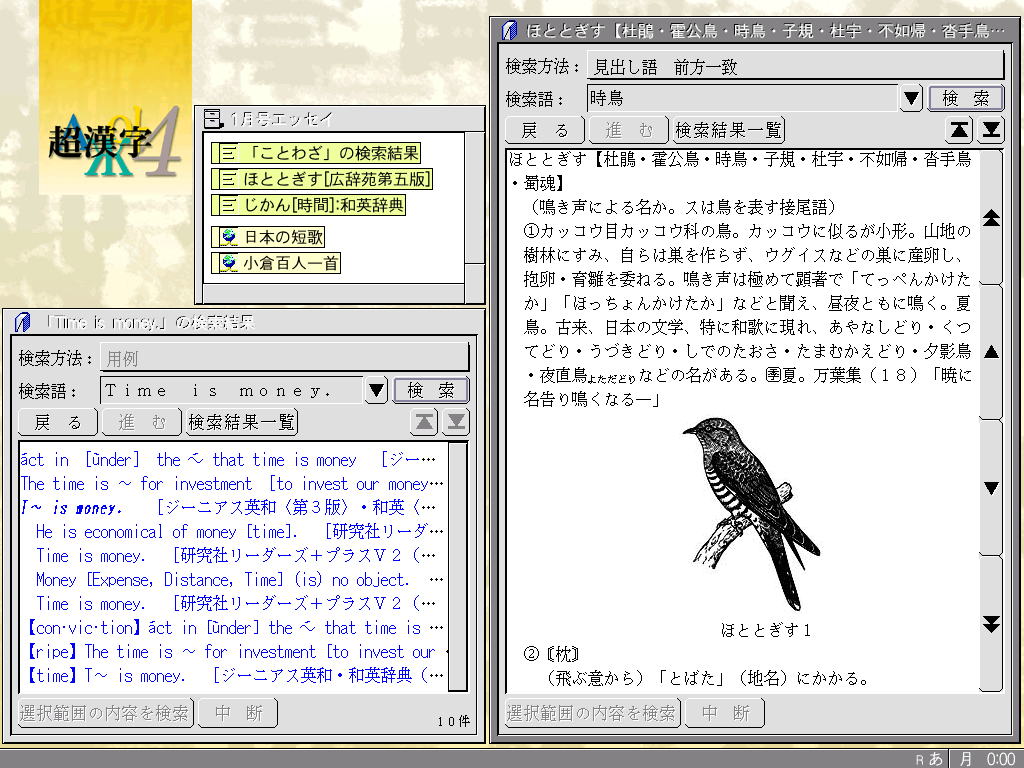Screen dimensions: 1024x768
Task: Click the double-up arrow on the right scrollbar
Action: tap(991, 218)
